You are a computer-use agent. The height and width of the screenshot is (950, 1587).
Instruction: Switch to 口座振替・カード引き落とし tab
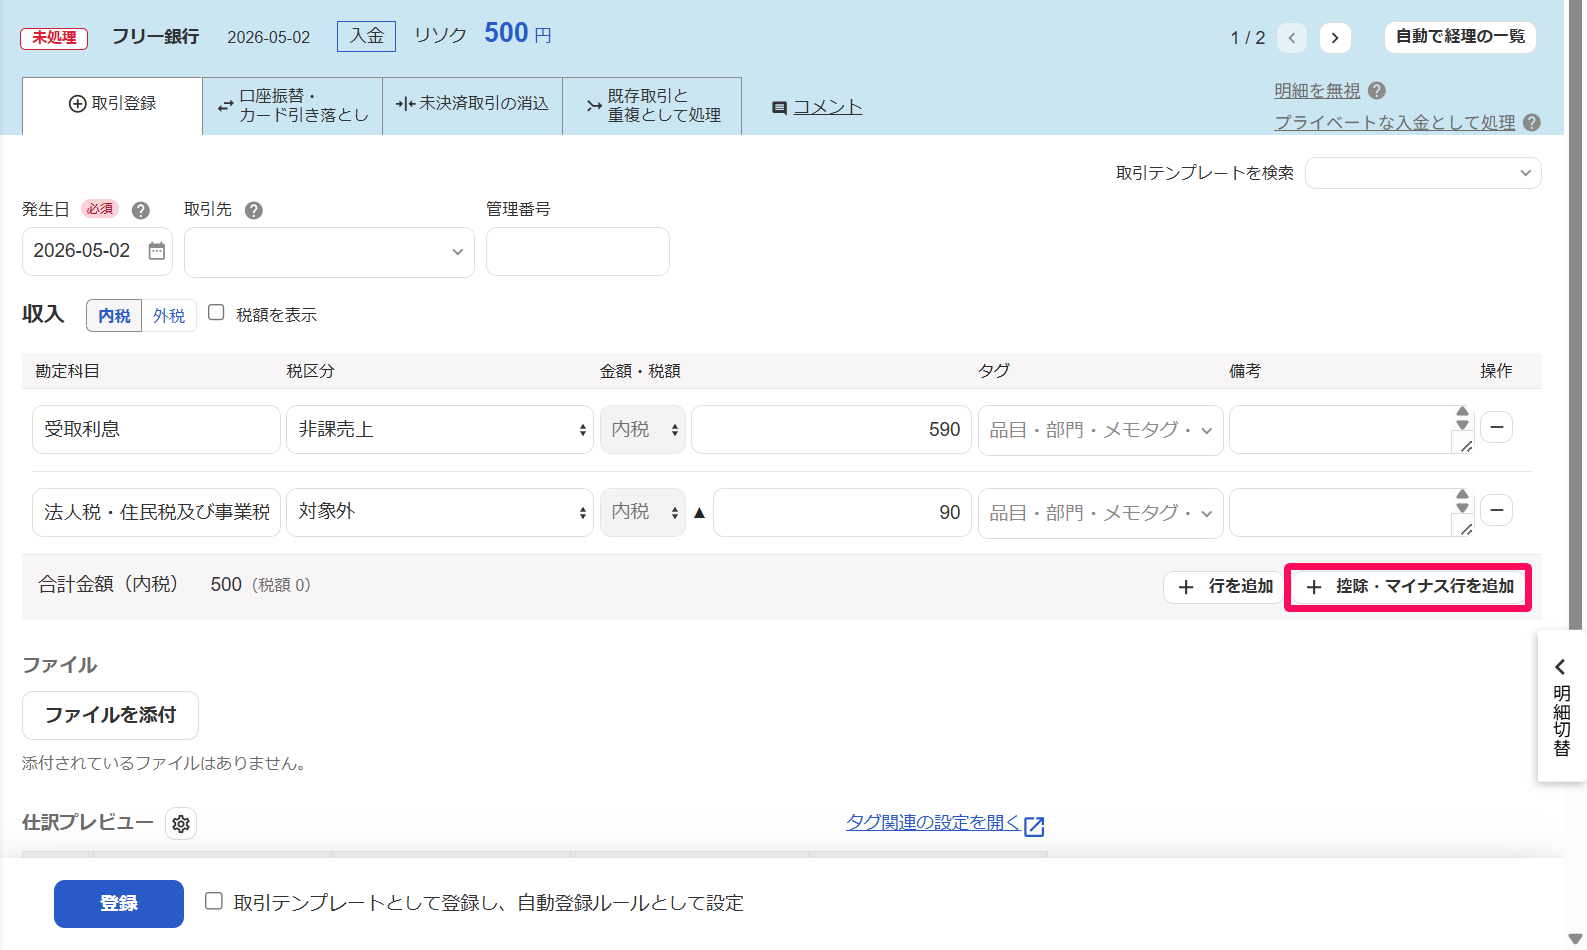click(x=293, y=106)
